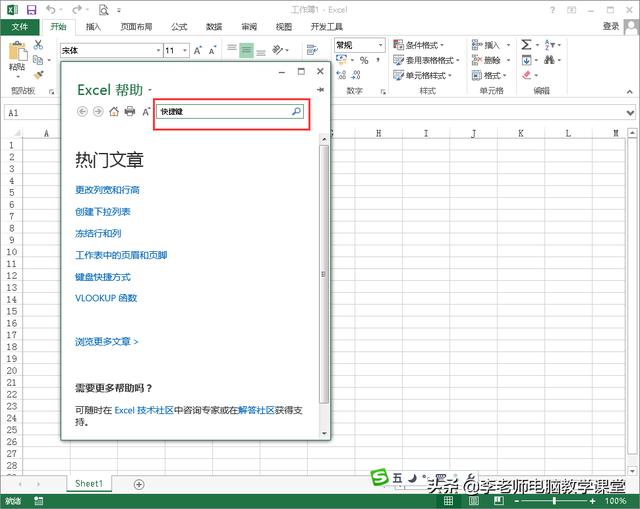The width and height of the screenshot is (640, 509).
Task: Switch to the Data tab
Action: pyautogui.click(x=214, y=27)
